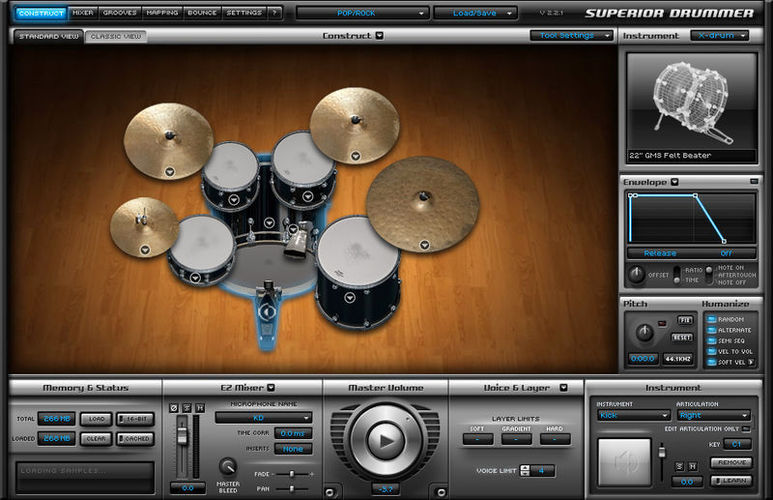773x500 pixels.
Task: Open the menu on the ride cymbal
Action: coord(424,245)
